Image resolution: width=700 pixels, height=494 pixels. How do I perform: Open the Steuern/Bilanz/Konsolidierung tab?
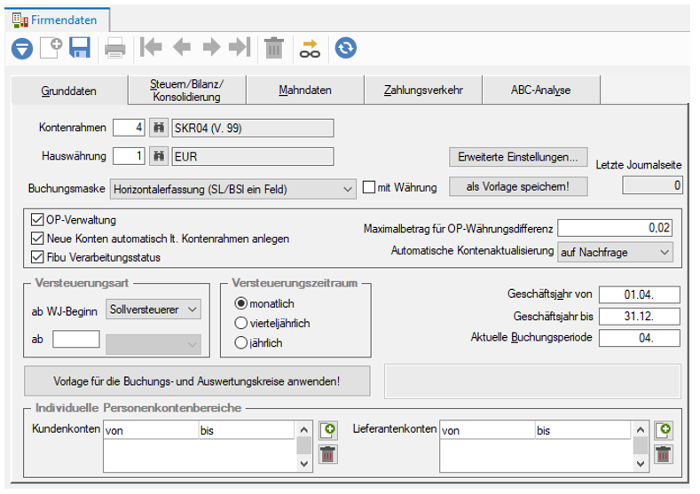point(187,90)
